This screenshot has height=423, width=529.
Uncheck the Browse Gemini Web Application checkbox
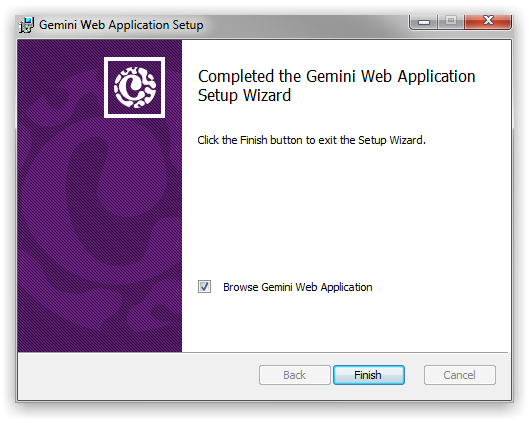204,287
